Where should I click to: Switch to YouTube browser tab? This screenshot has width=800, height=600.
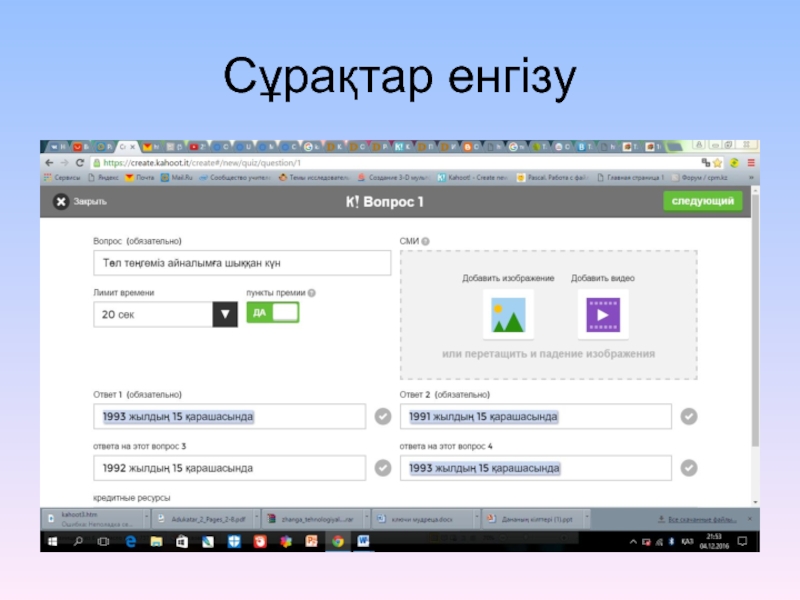pos(197,147)
